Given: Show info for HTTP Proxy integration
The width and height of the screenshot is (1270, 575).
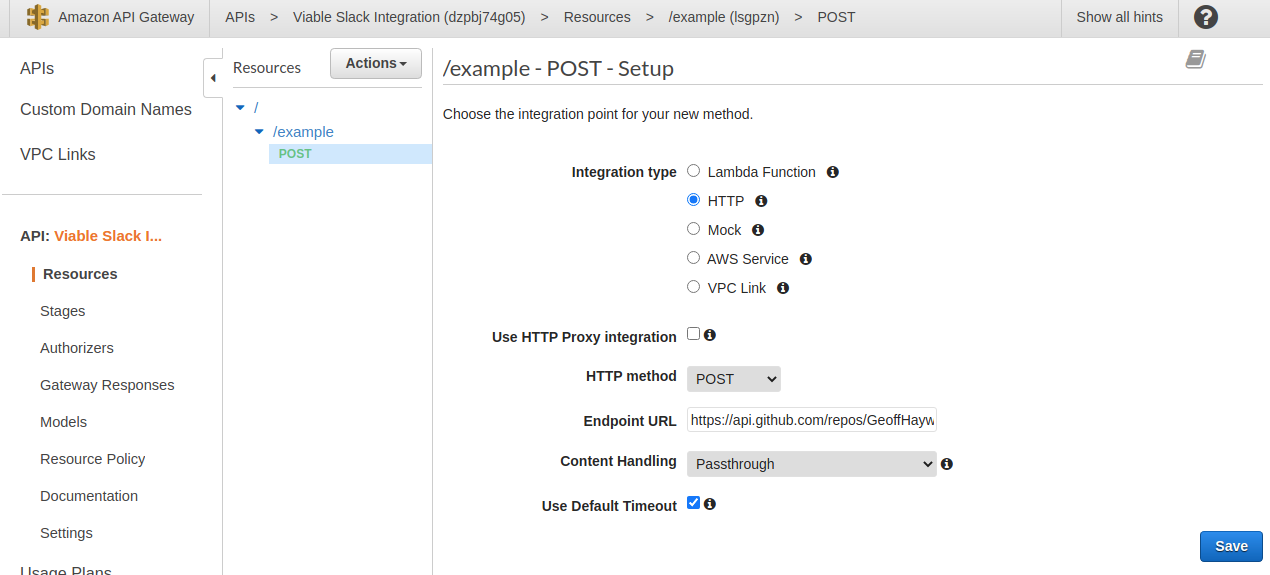Looking at the screenshot, I should (x=710, y=335).
